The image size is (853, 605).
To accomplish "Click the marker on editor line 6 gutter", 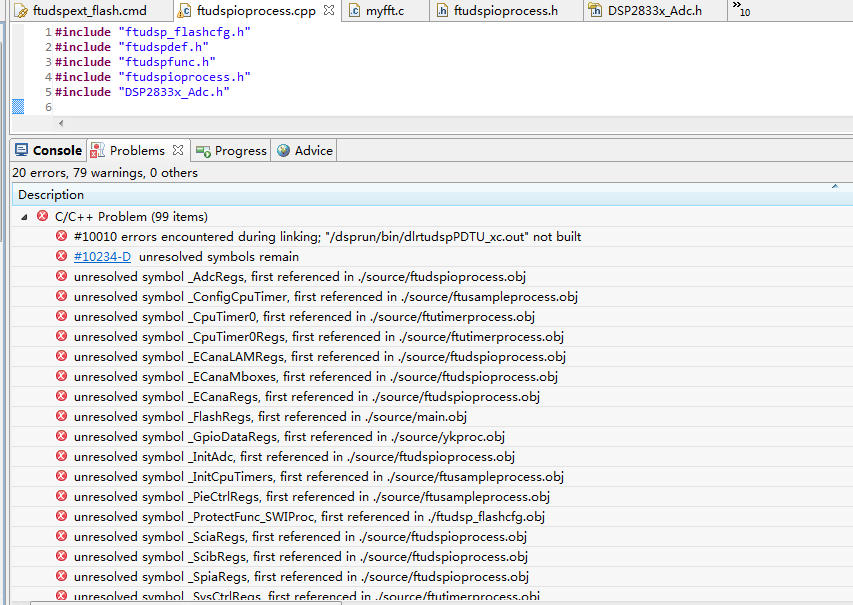I will click(x=18, y=107).
